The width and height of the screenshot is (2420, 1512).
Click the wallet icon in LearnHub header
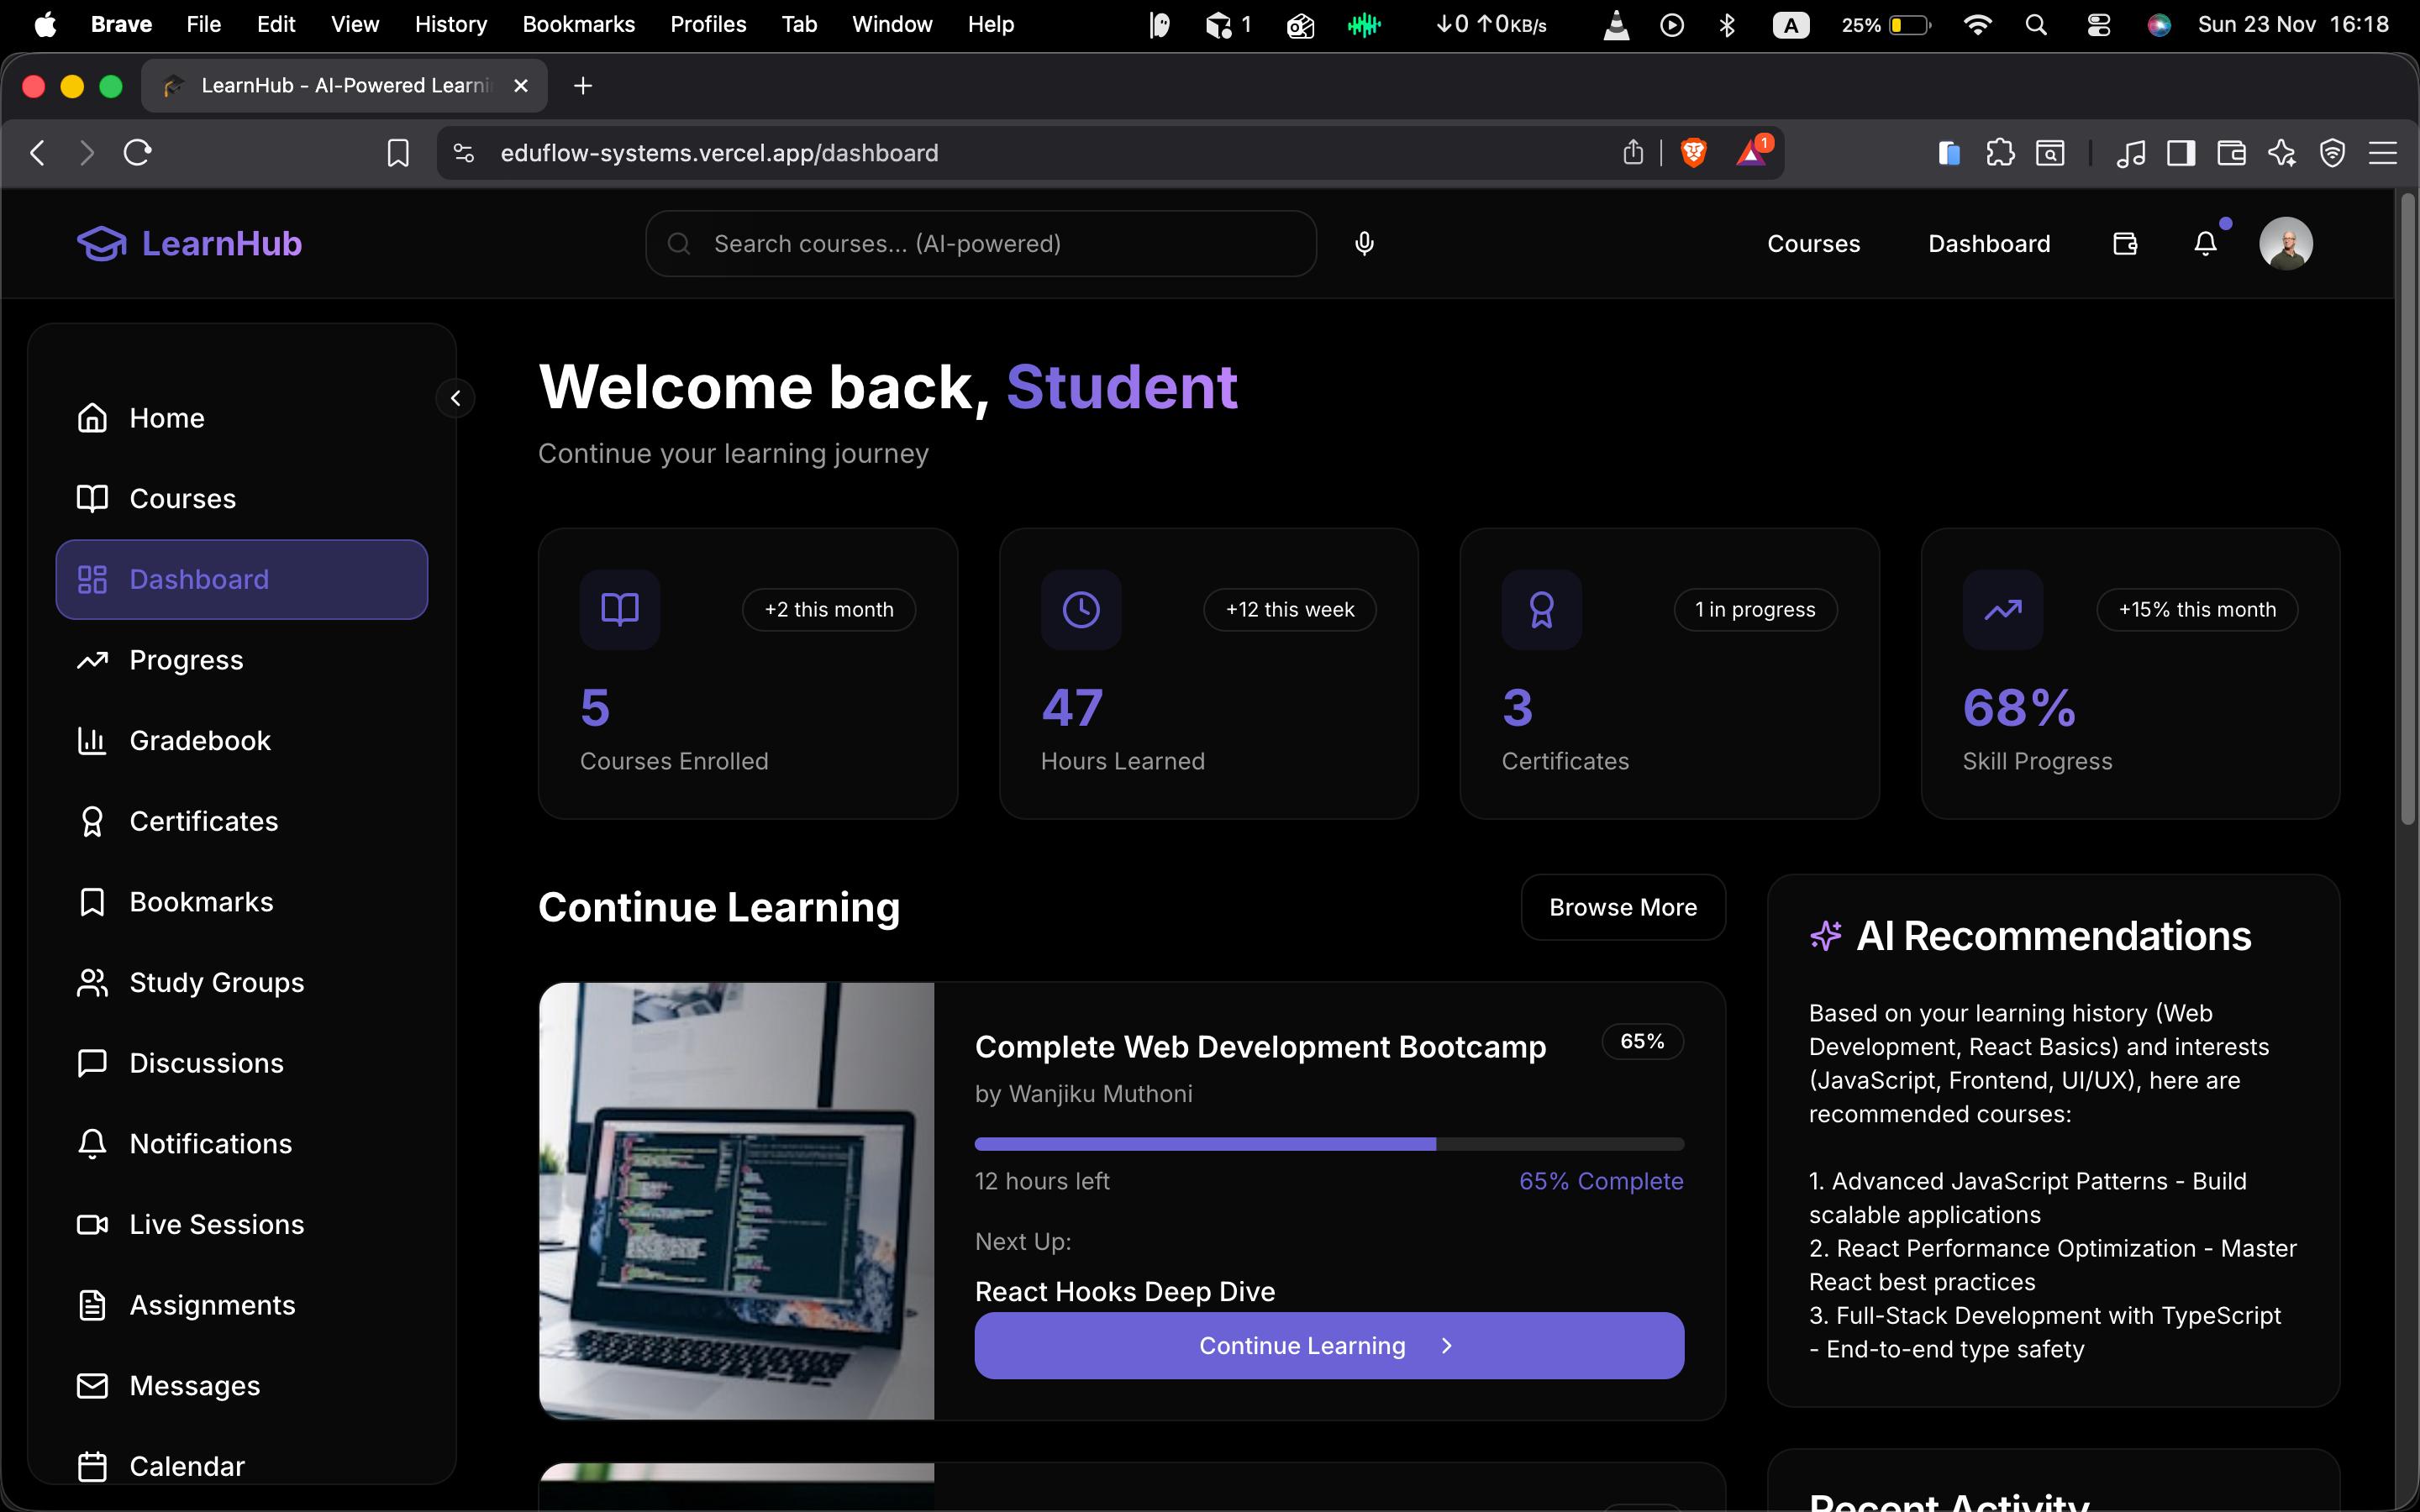(x=2125, y=243)
